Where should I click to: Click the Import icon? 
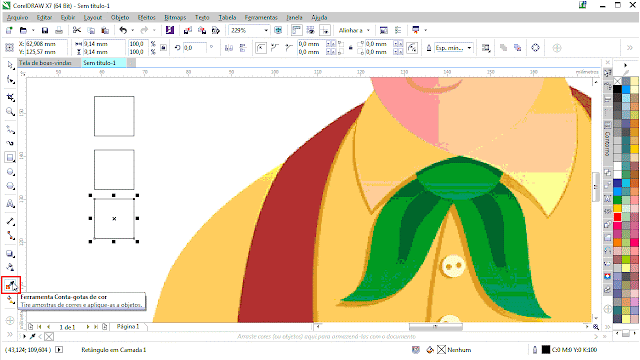coord(188,30)
